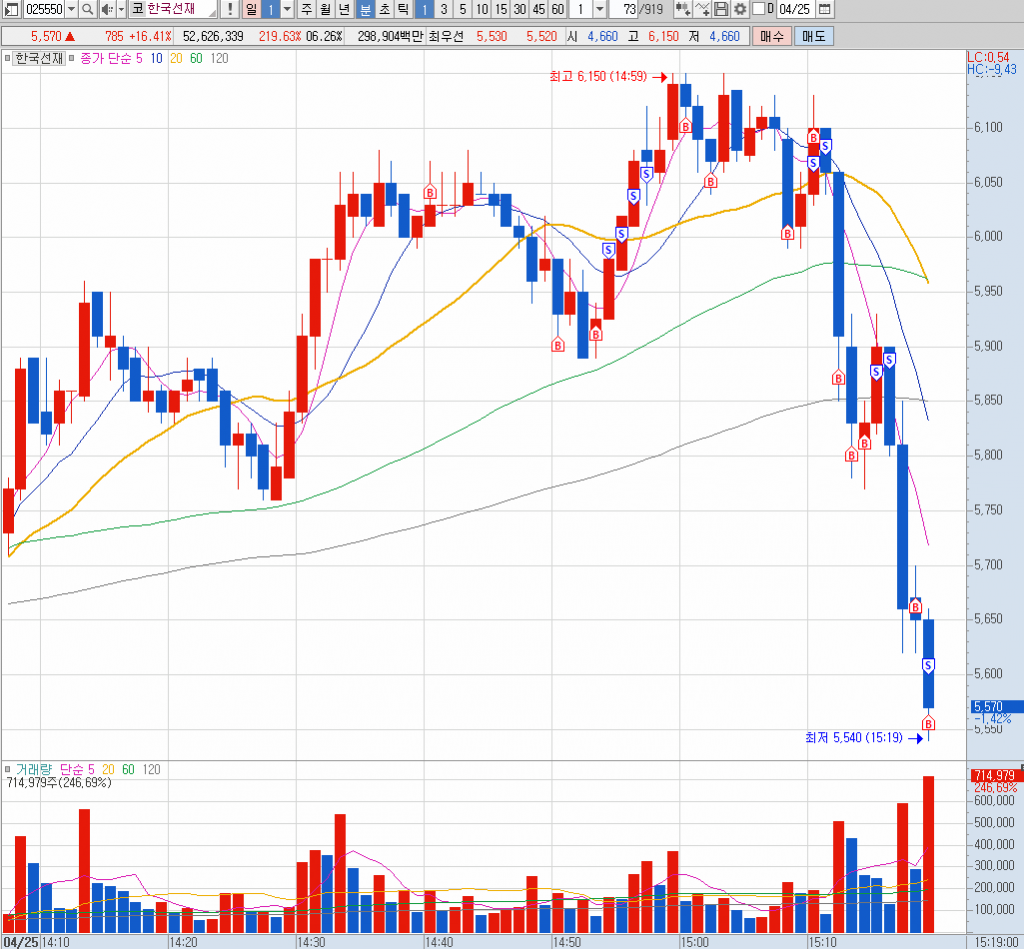1024x949 pixels.
Task: Select the 틱 tick chart tab
Action: (x=402, y=9)
